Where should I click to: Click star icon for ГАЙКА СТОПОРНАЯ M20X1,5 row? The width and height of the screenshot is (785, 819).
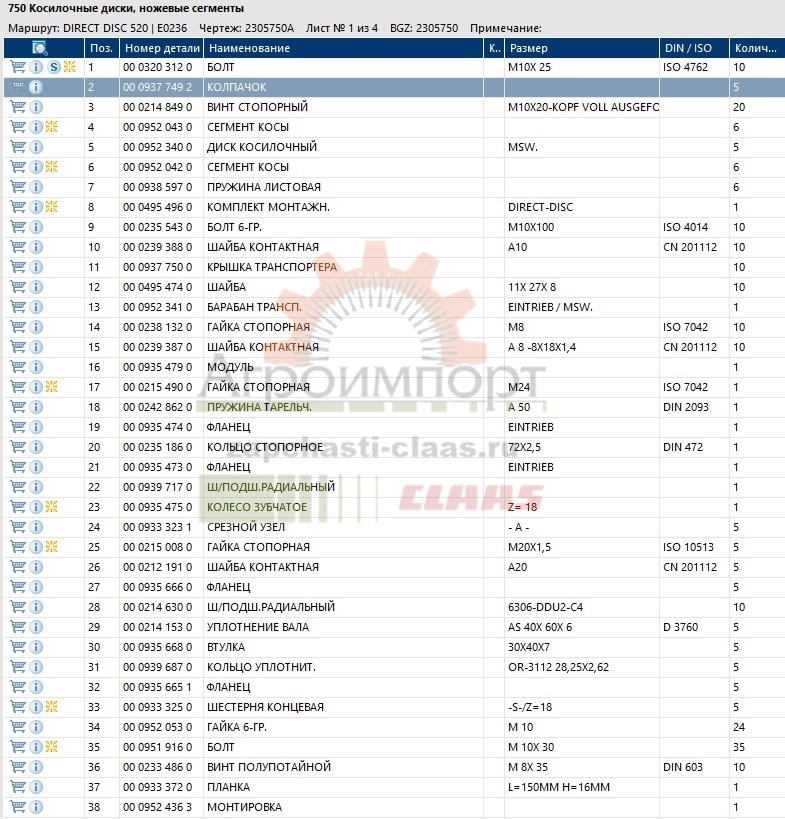(51, 547)
